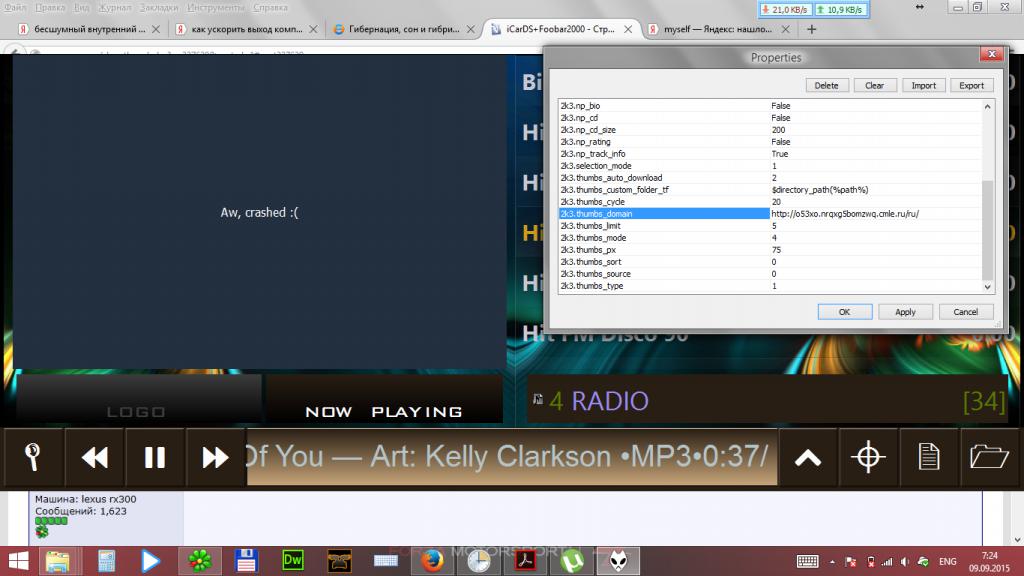This screenshot has width=1024, height=576.
Task: Click the Delete button in Properties
Action: tap(826, 86)
